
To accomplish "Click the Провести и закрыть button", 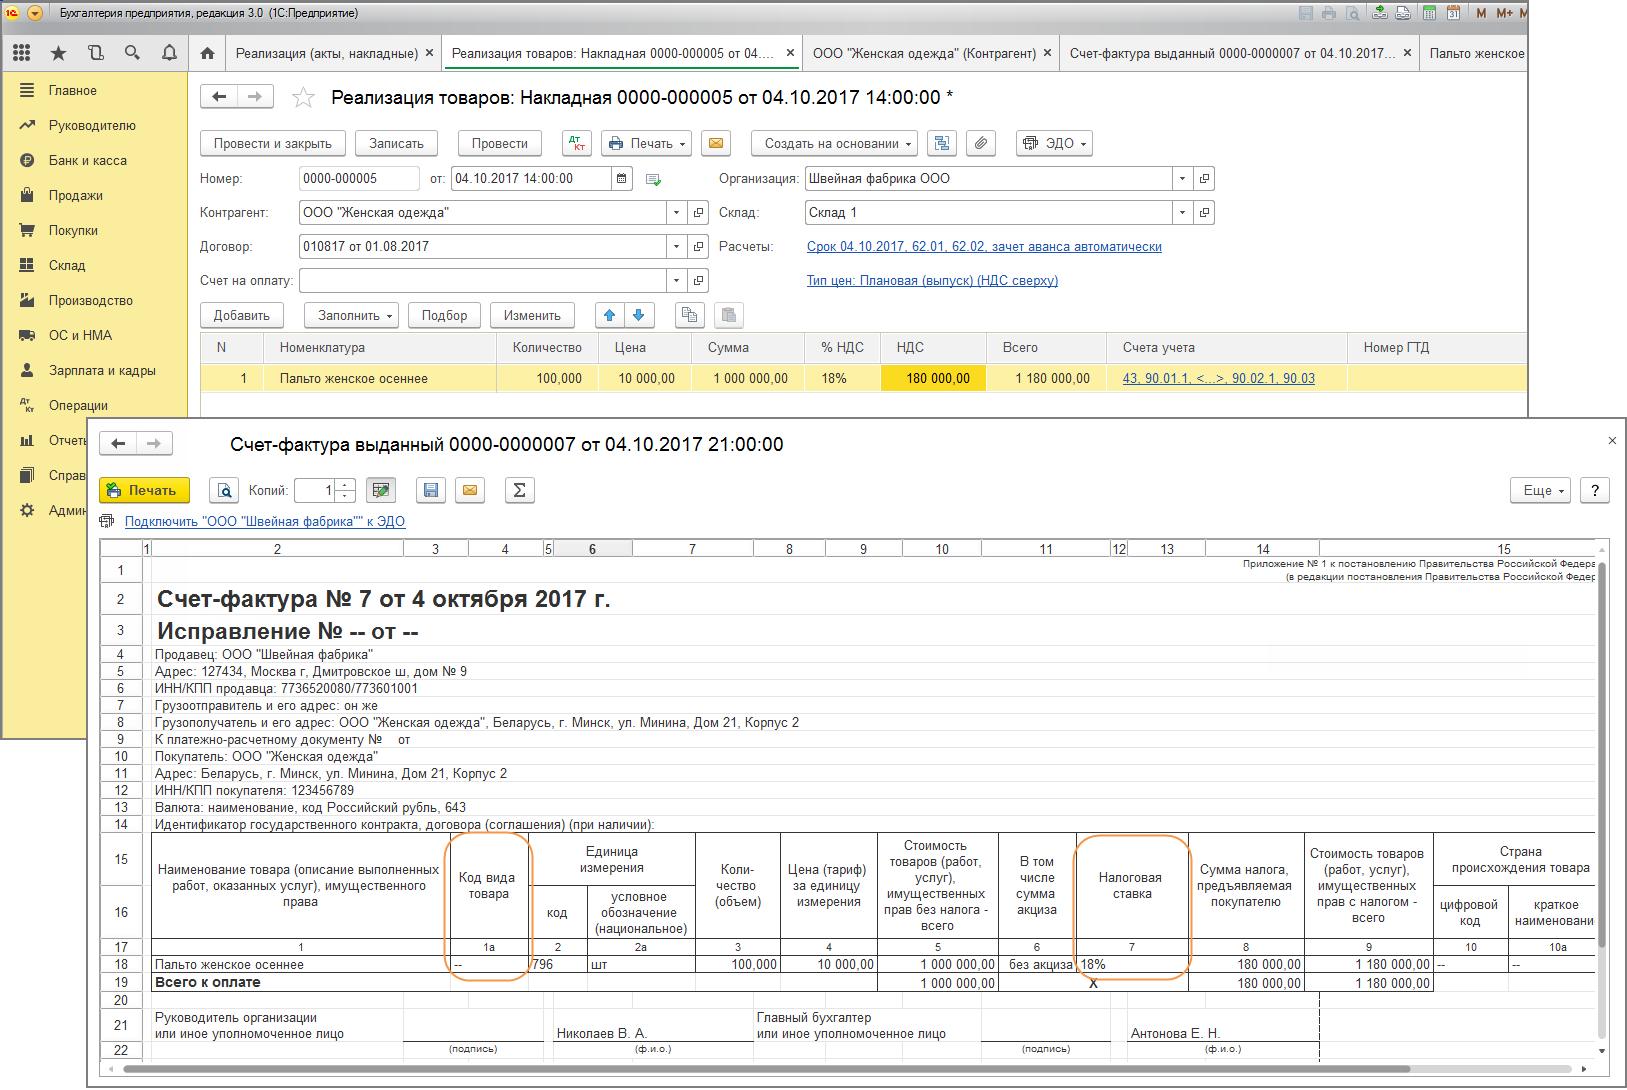I will click(272, 143).
